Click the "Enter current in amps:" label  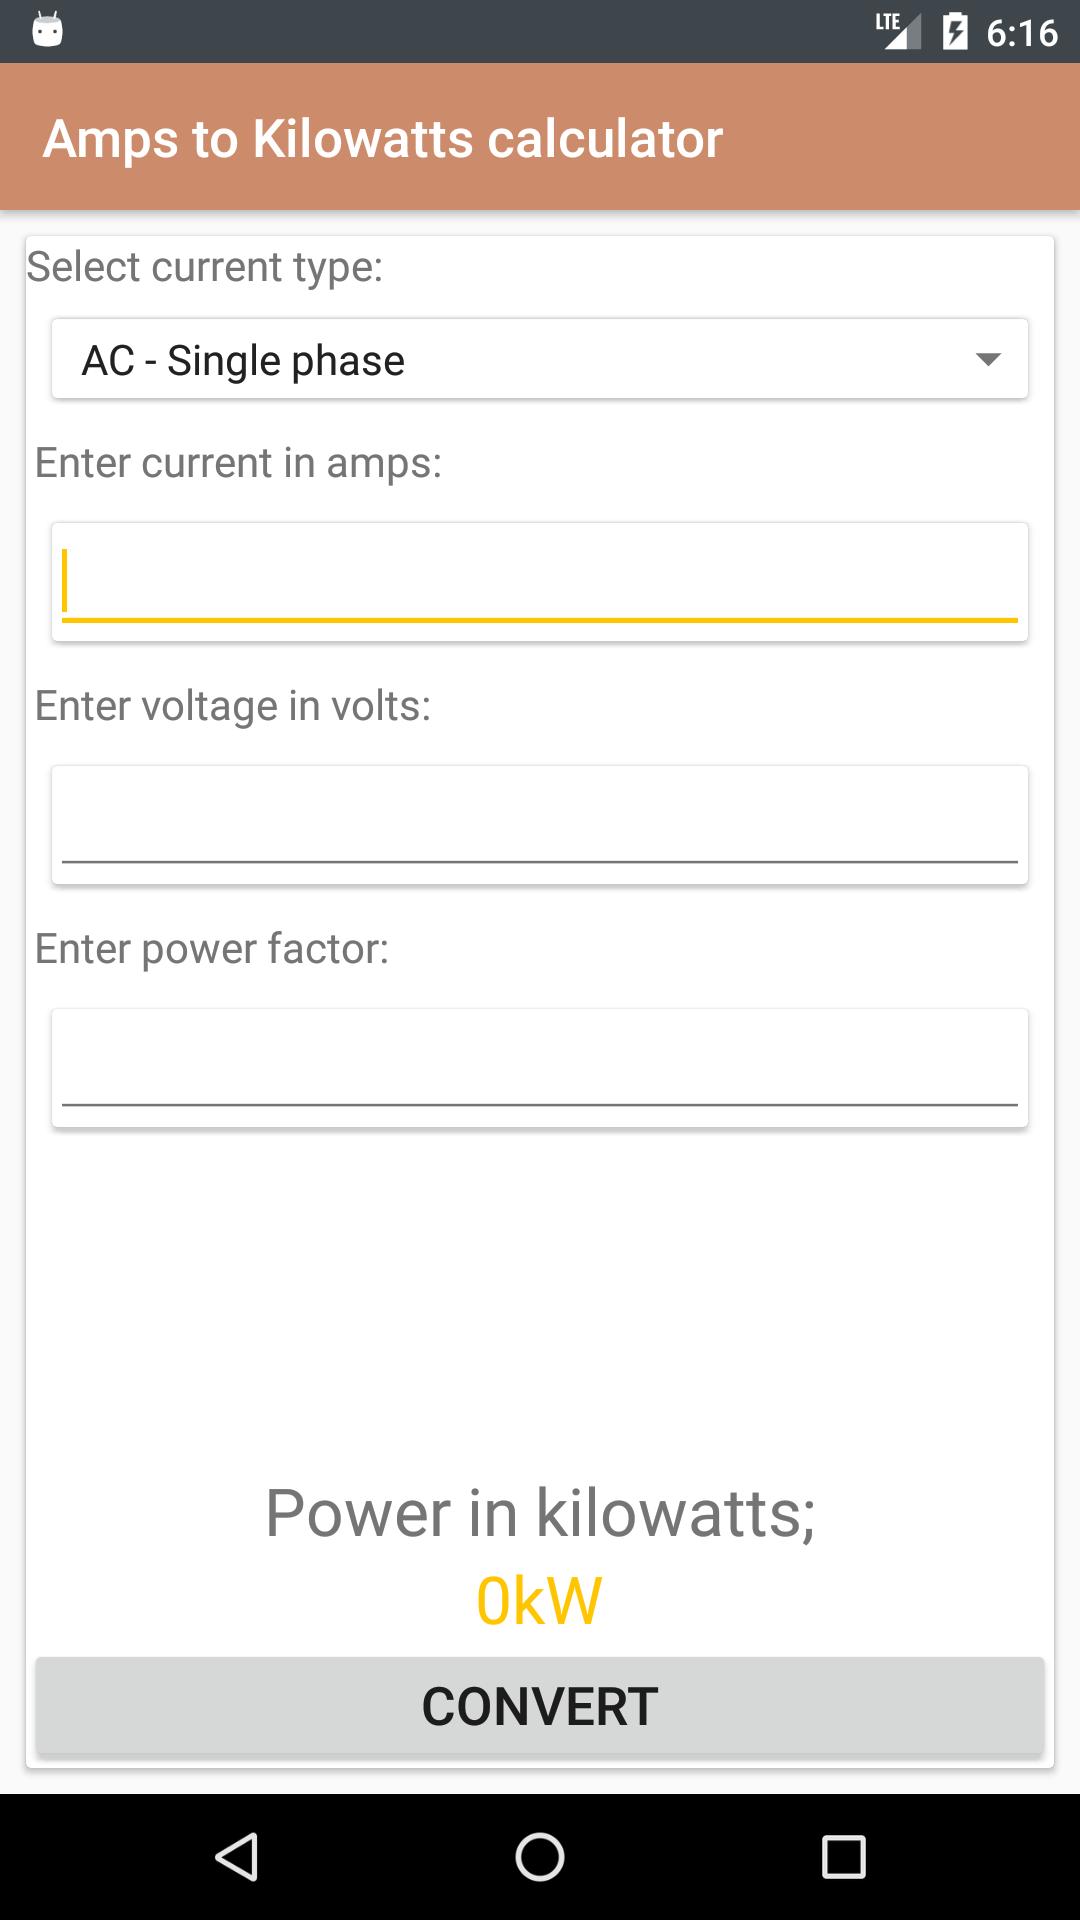(x=238, y=463)
